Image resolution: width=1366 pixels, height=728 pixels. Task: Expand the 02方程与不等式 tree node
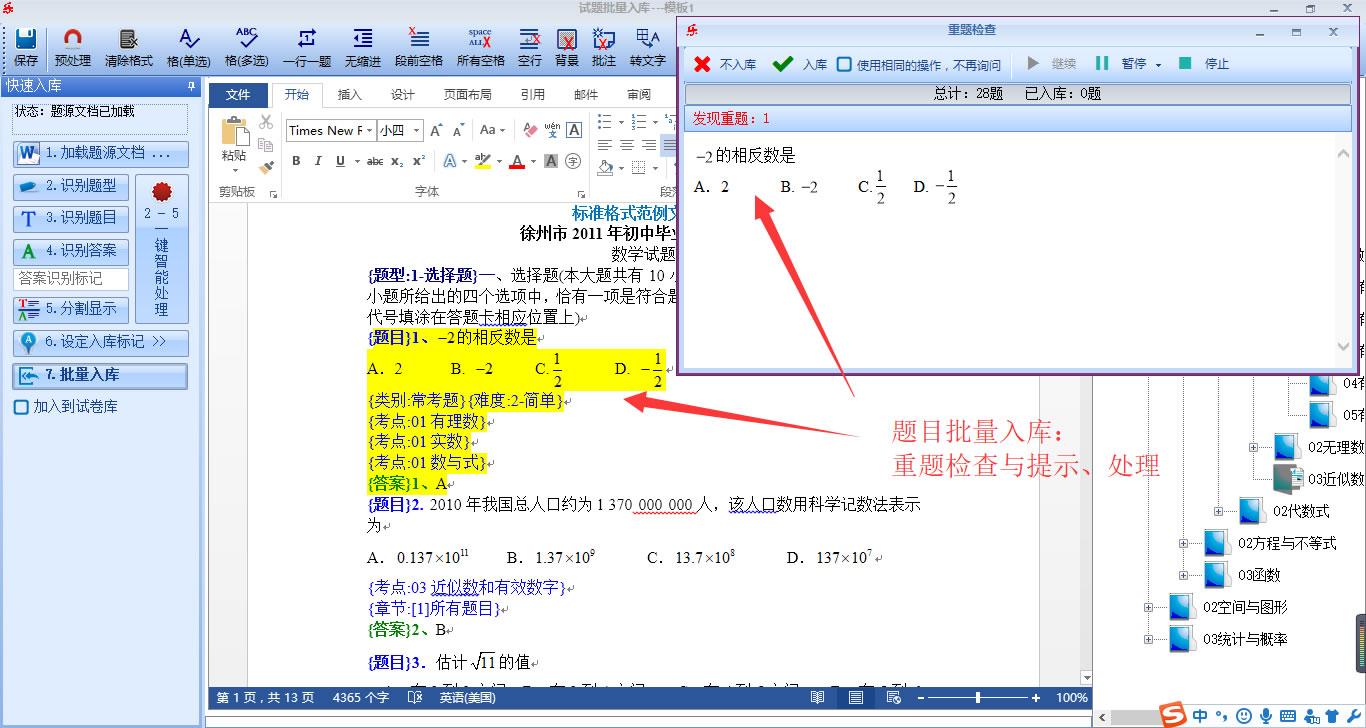click(1183, 543)
